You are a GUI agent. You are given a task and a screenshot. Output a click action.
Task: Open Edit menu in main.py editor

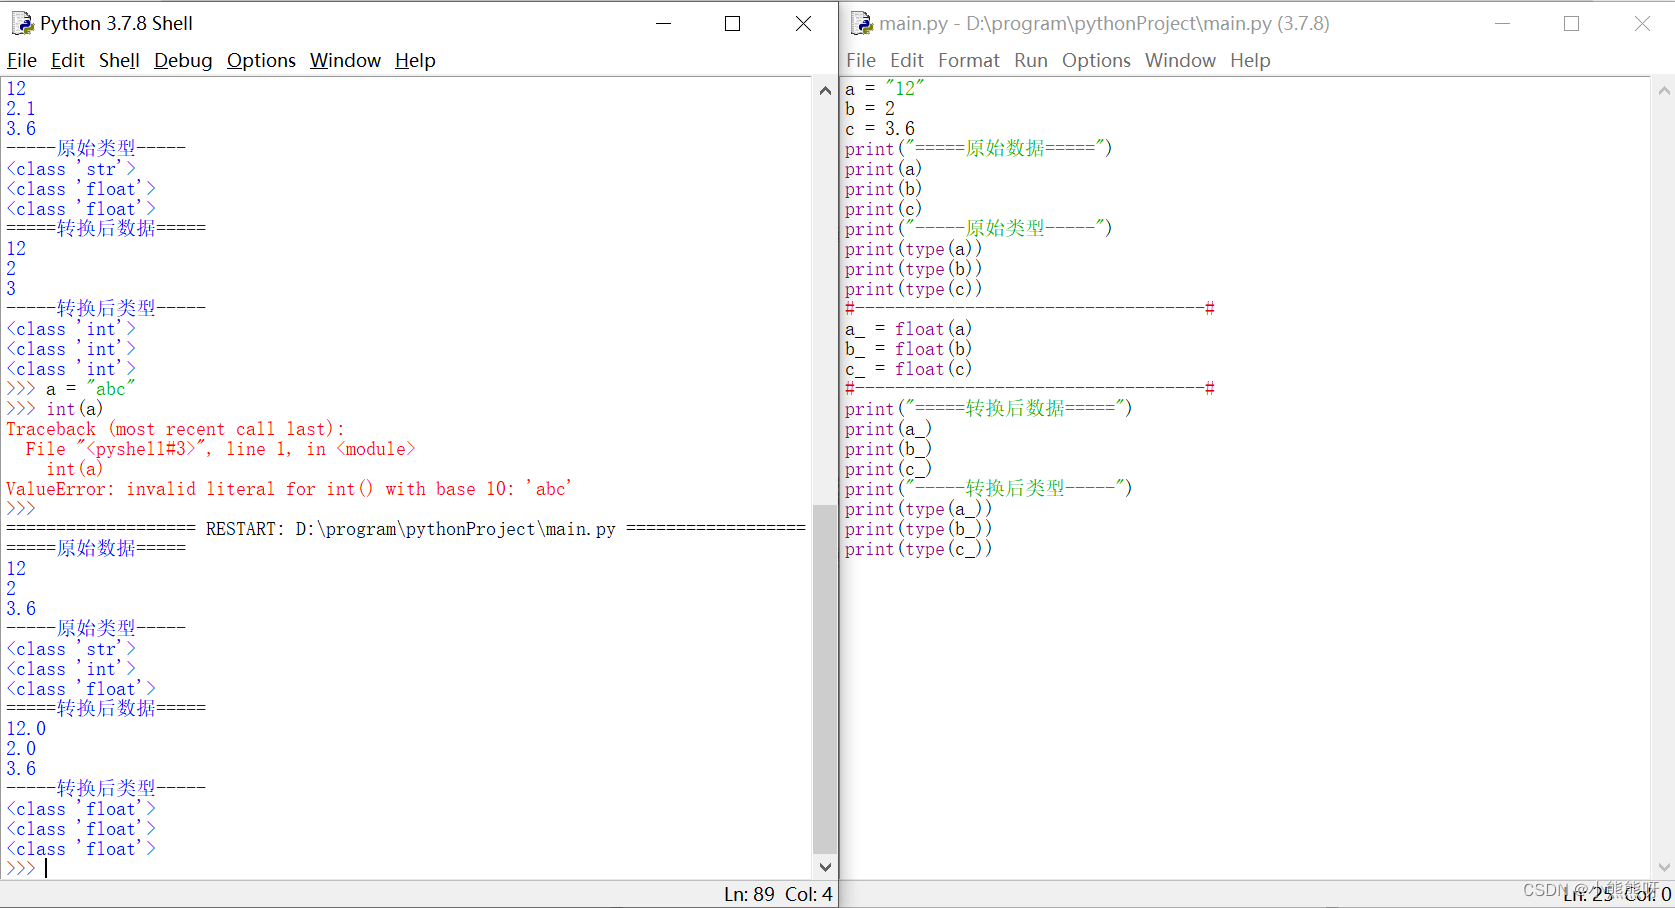pyautogui.click(x=907, y=61)
